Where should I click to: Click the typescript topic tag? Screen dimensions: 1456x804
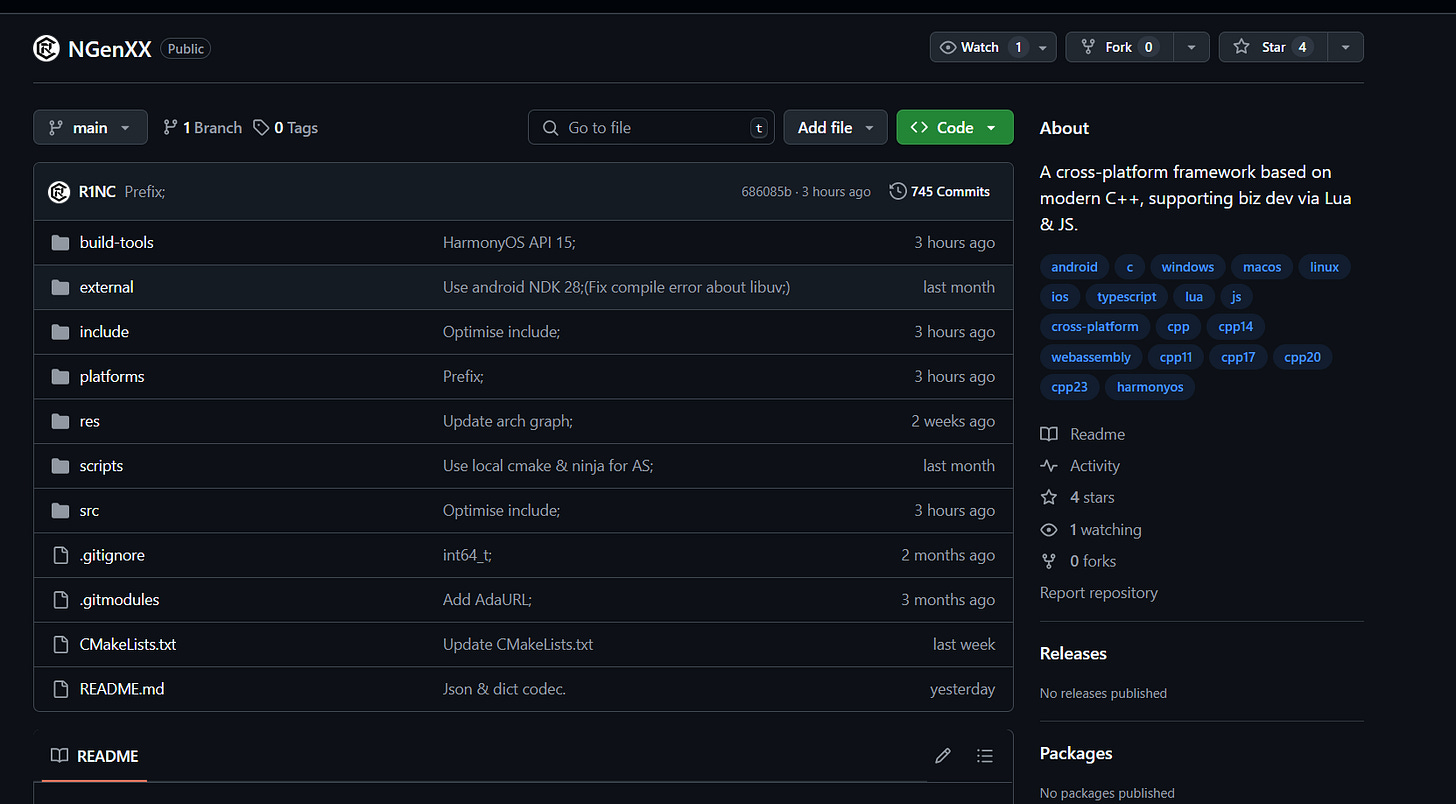1126,297
